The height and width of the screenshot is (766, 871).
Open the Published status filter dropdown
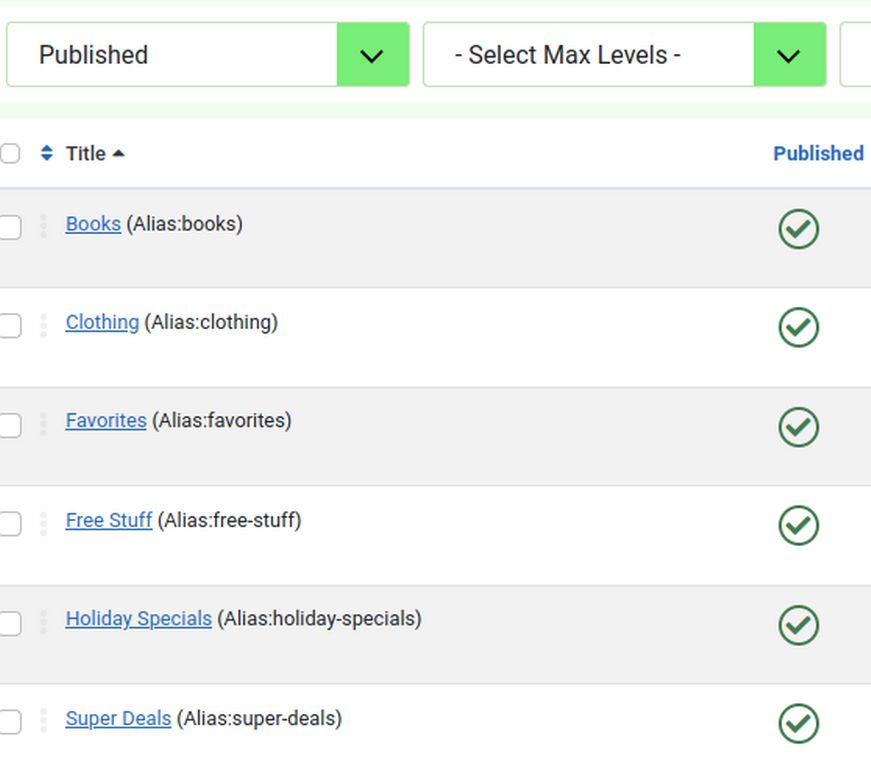208,55
